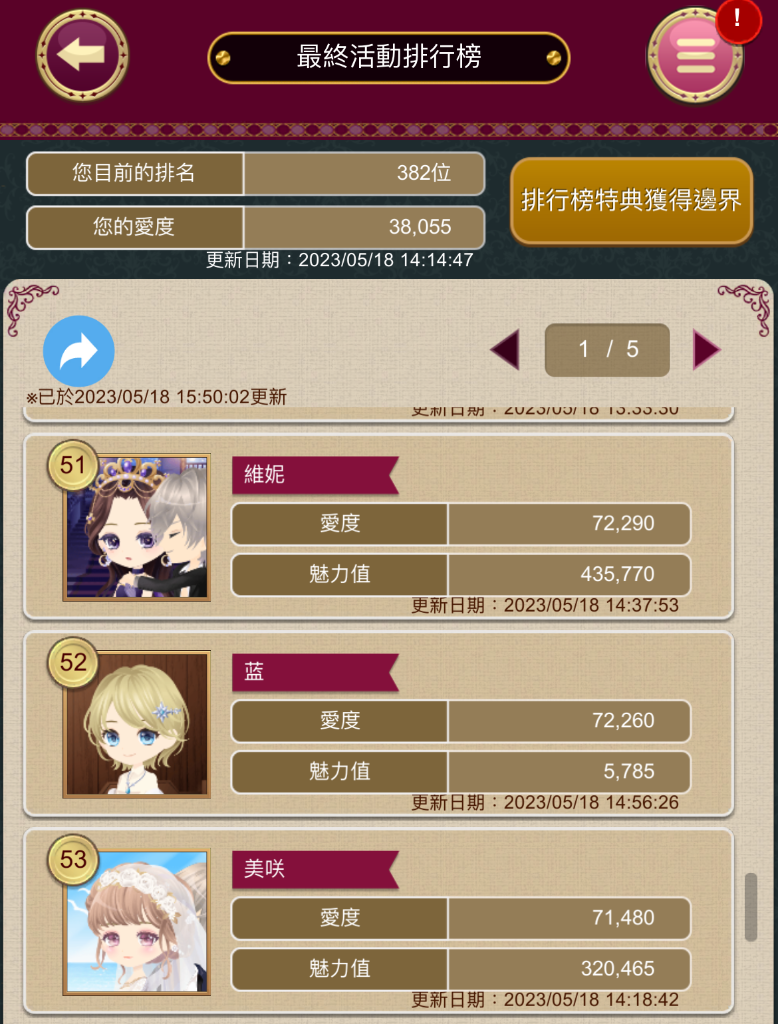
Task: Tap the 您目前的排名 382位 row
Action: [x=255, y=174]
